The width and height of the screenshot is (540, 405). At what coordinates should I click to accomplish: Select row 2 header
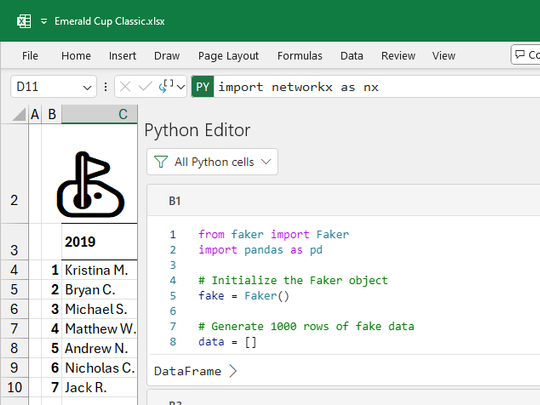tap(14, 174)
